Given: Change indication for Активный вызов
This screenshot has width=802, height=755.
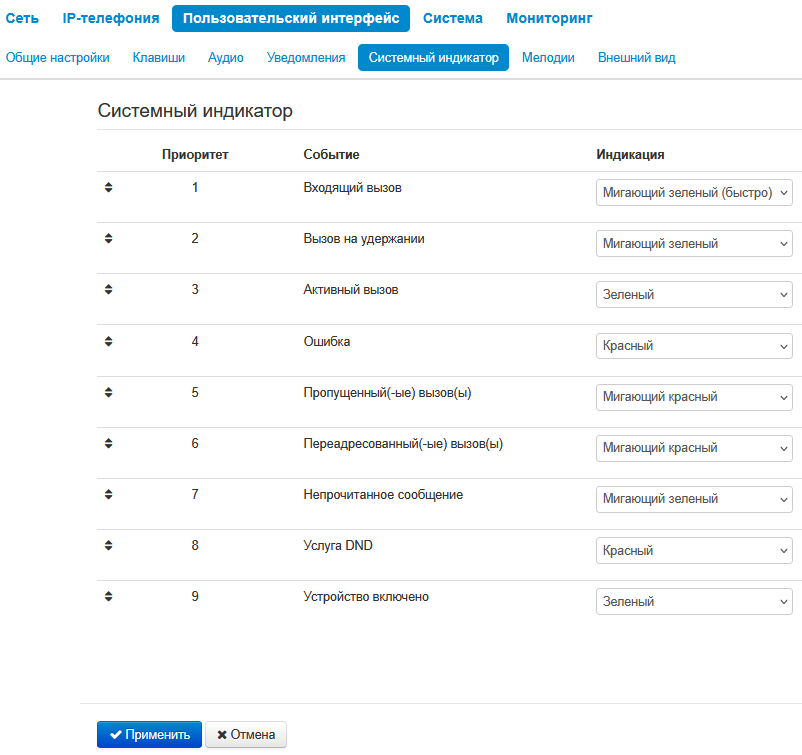Looking at the screenshot, I should [694, 295].
